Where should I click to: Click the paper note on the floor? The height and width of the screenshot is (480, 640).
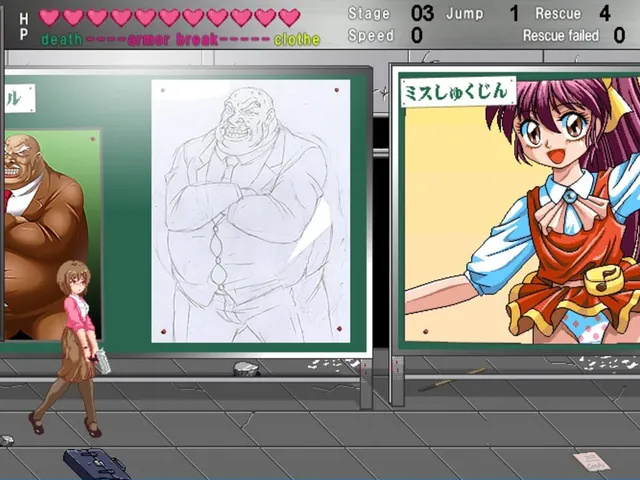pyautogui.click(x=591, y=462)
